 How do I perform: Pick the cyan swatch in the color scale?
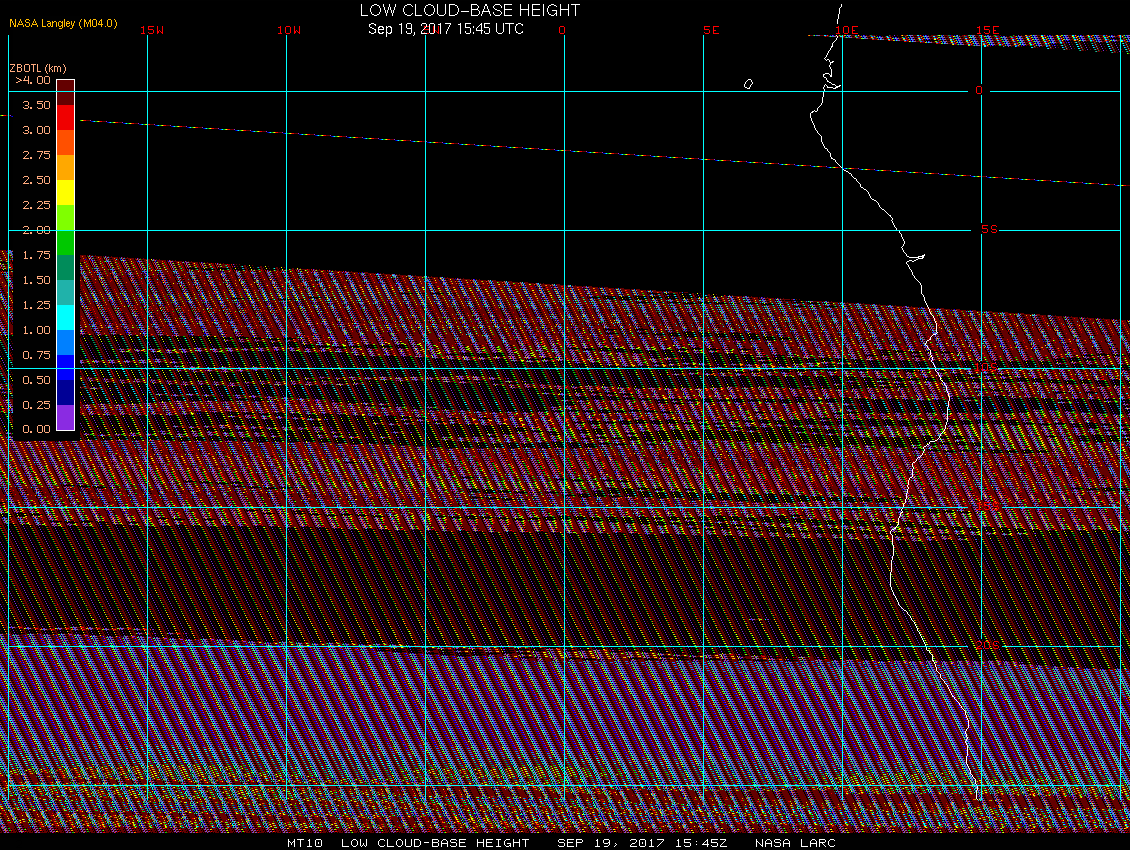click(x=65, y=317)
